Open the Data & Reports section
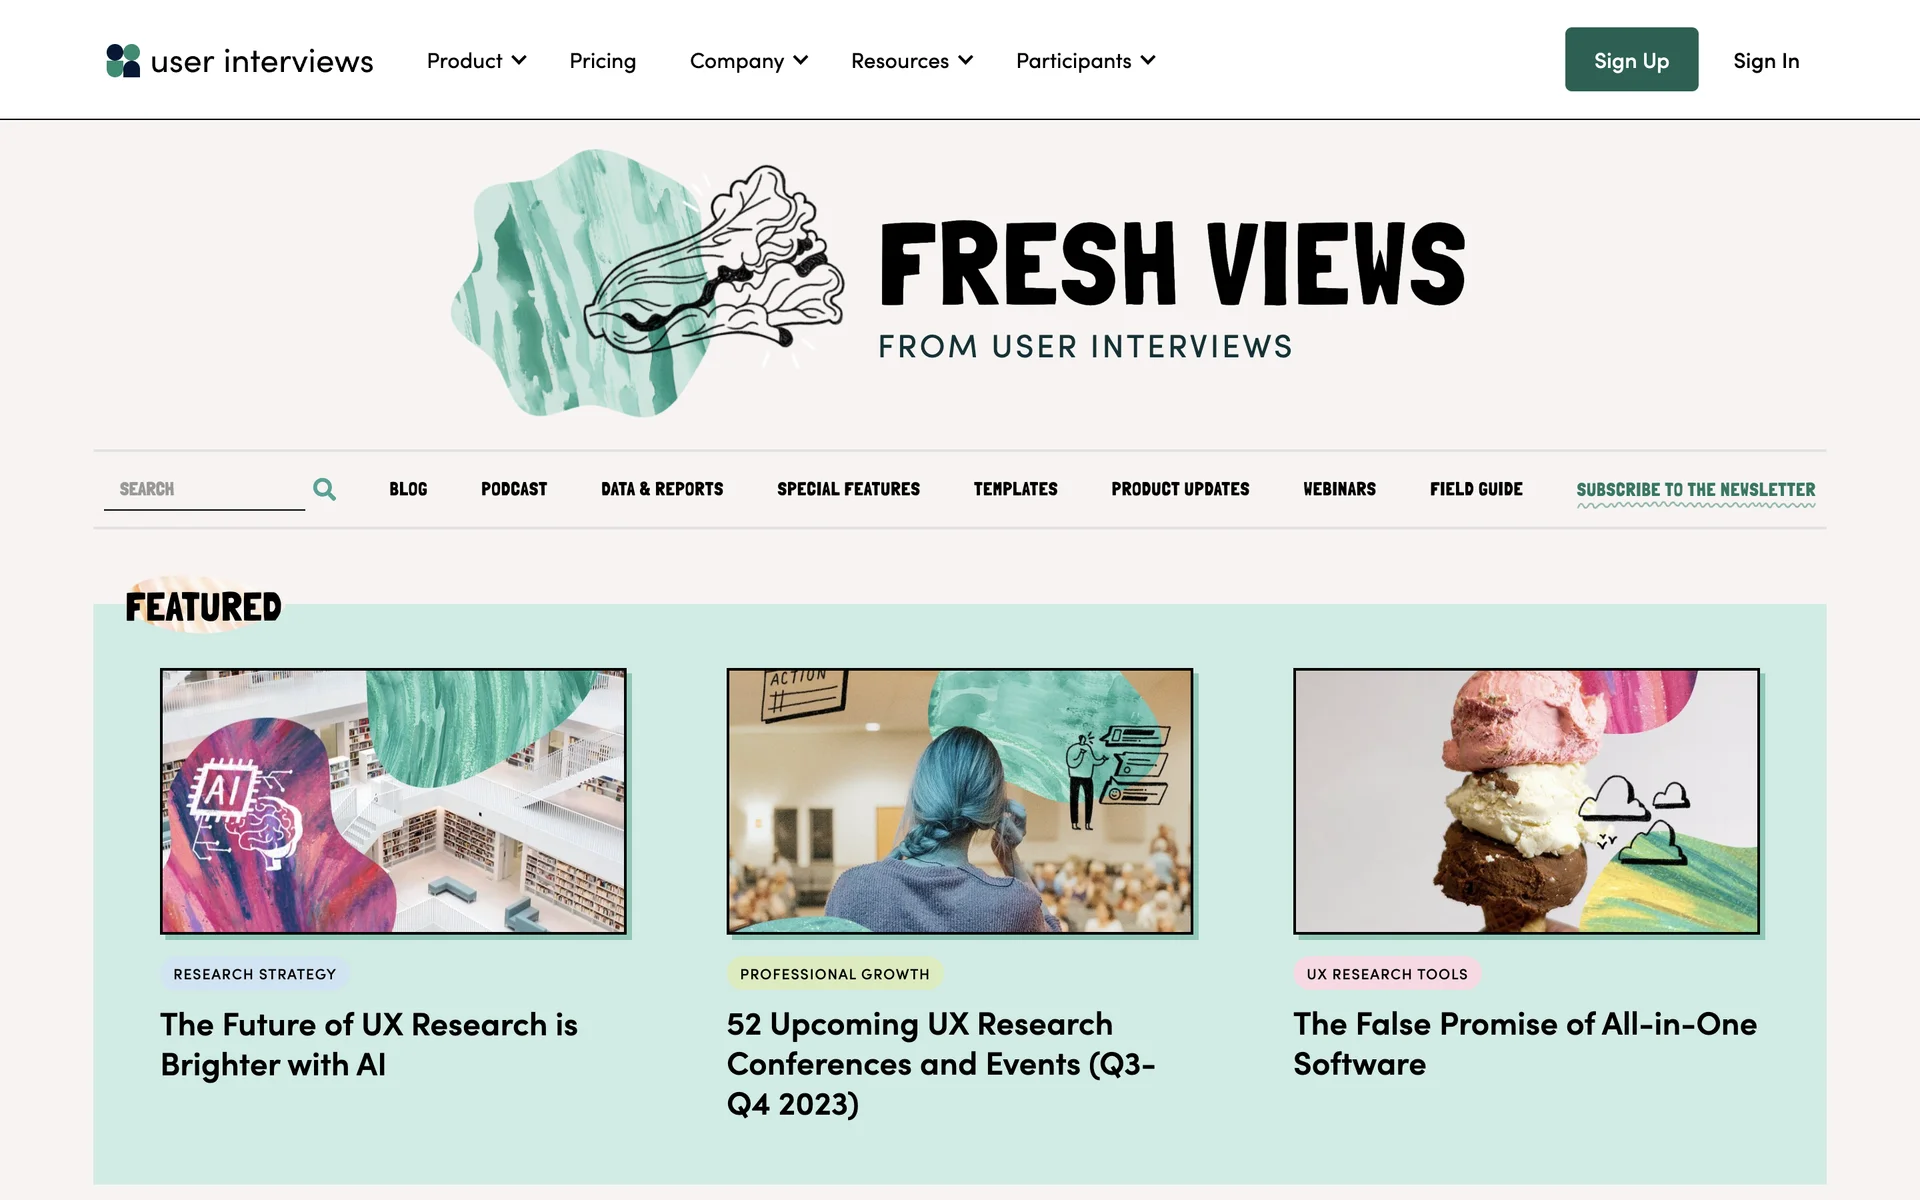Screen dimensions: 1920x1200 (x=662, y=489)
